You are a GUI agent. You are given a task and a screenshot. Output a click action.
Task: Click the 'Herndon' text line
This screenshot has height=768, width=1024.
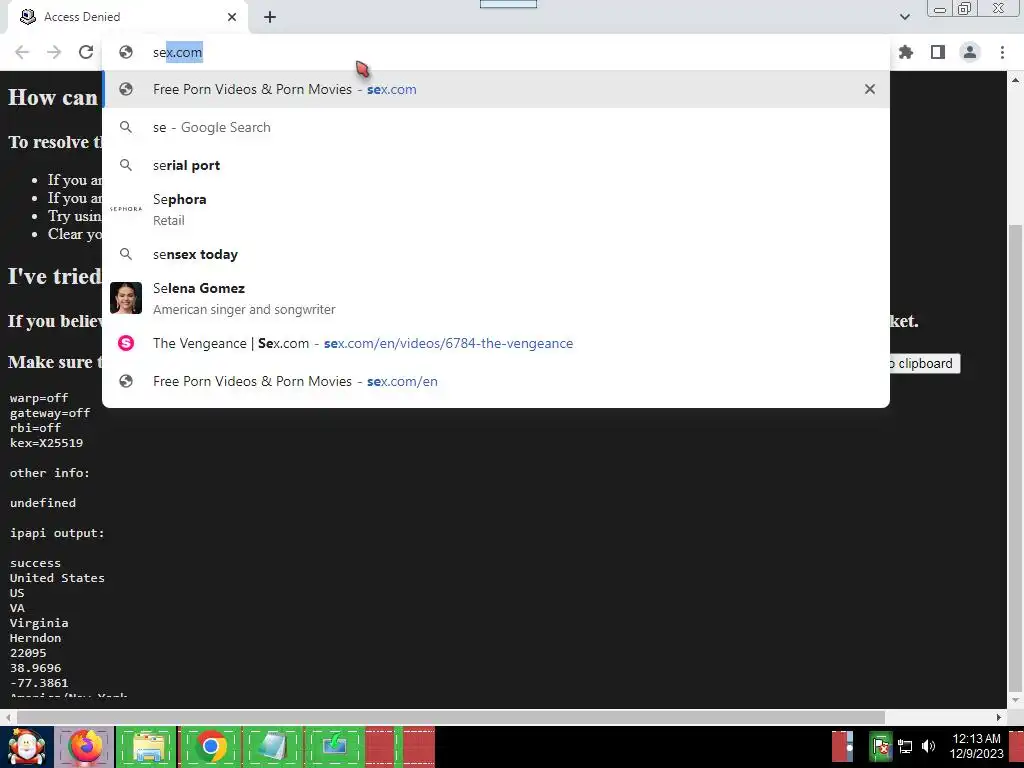coord(35,638)
